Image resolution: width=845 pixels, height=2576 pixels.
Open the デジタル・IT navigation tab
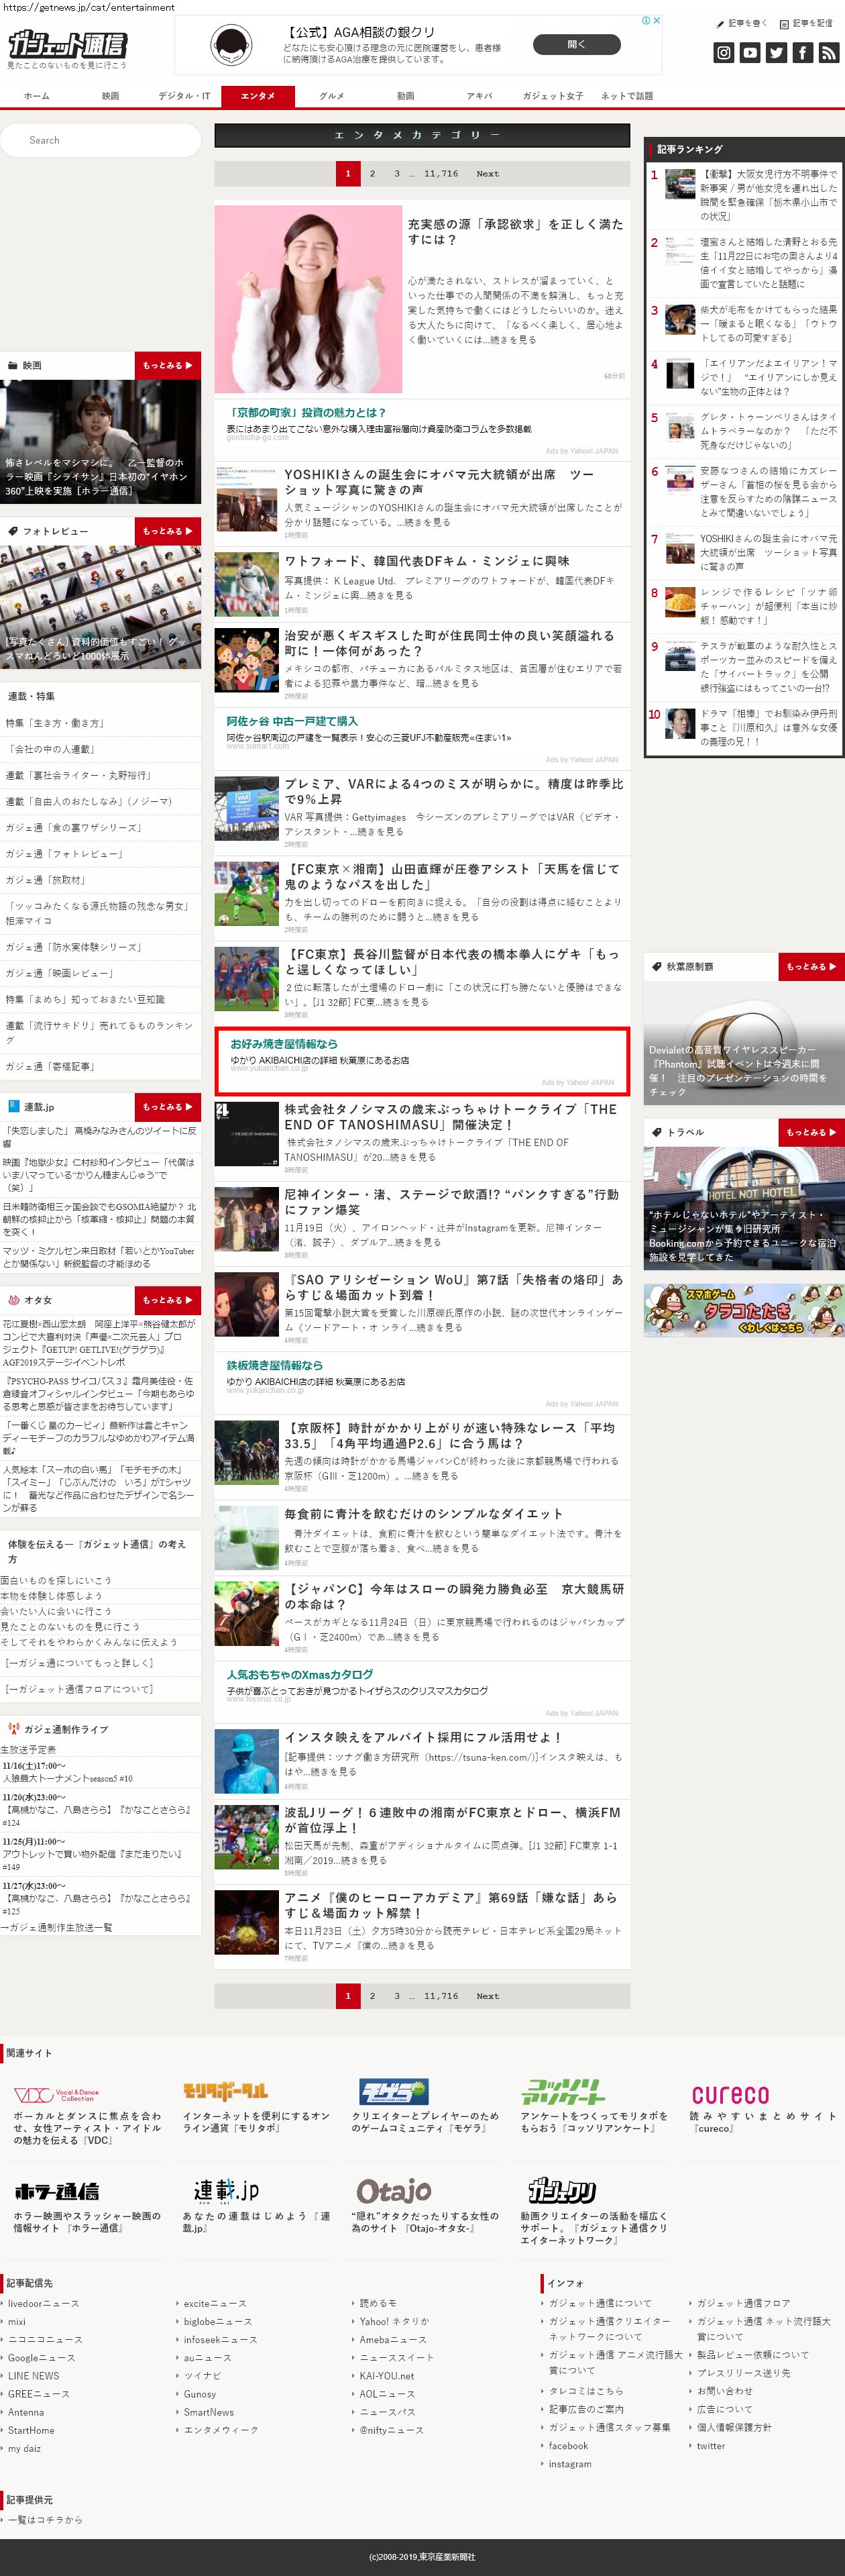(x=184, y=96)
